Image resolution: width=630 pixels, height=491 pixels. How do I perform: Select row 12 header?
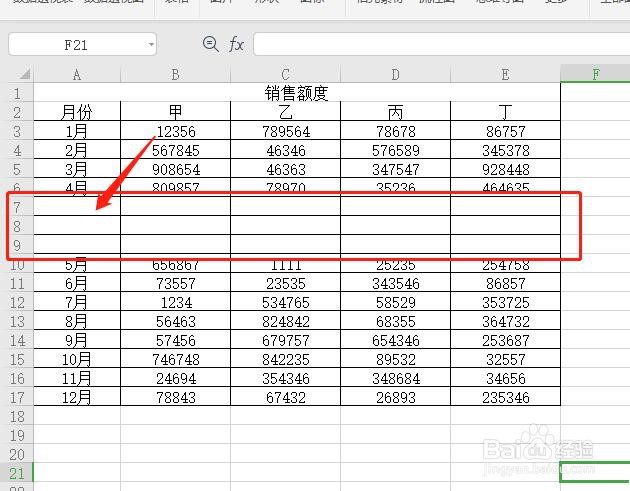[17, 302]
